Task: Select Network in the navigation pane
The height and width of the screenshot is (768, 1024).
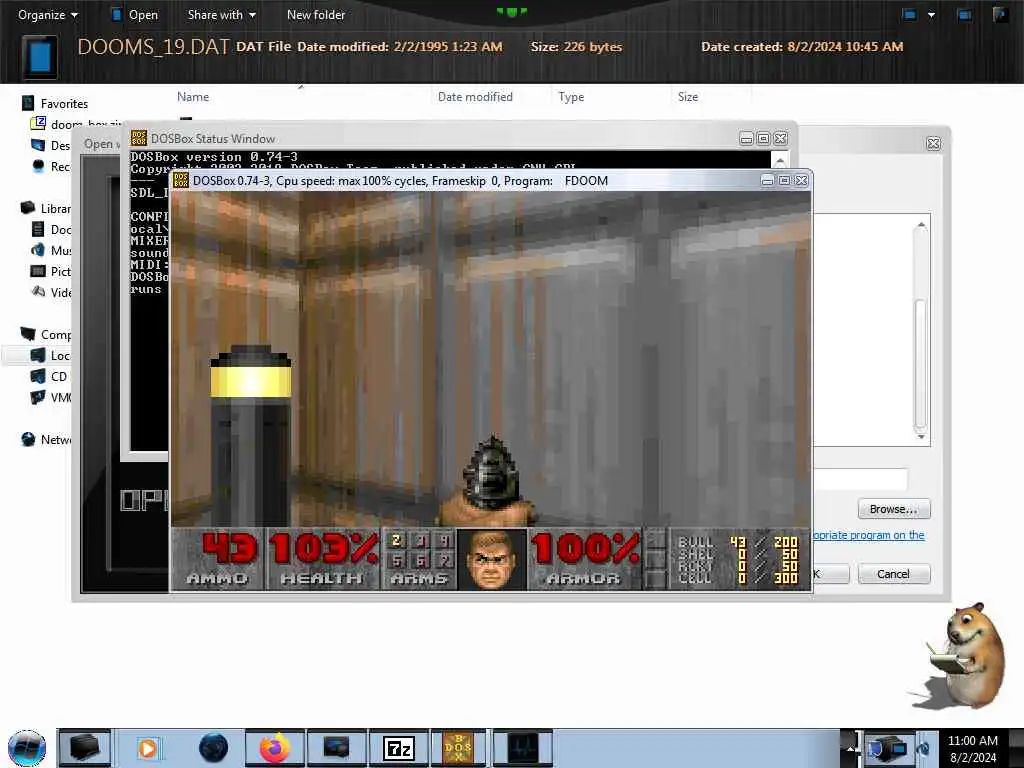Action: [x=56, y=440]
